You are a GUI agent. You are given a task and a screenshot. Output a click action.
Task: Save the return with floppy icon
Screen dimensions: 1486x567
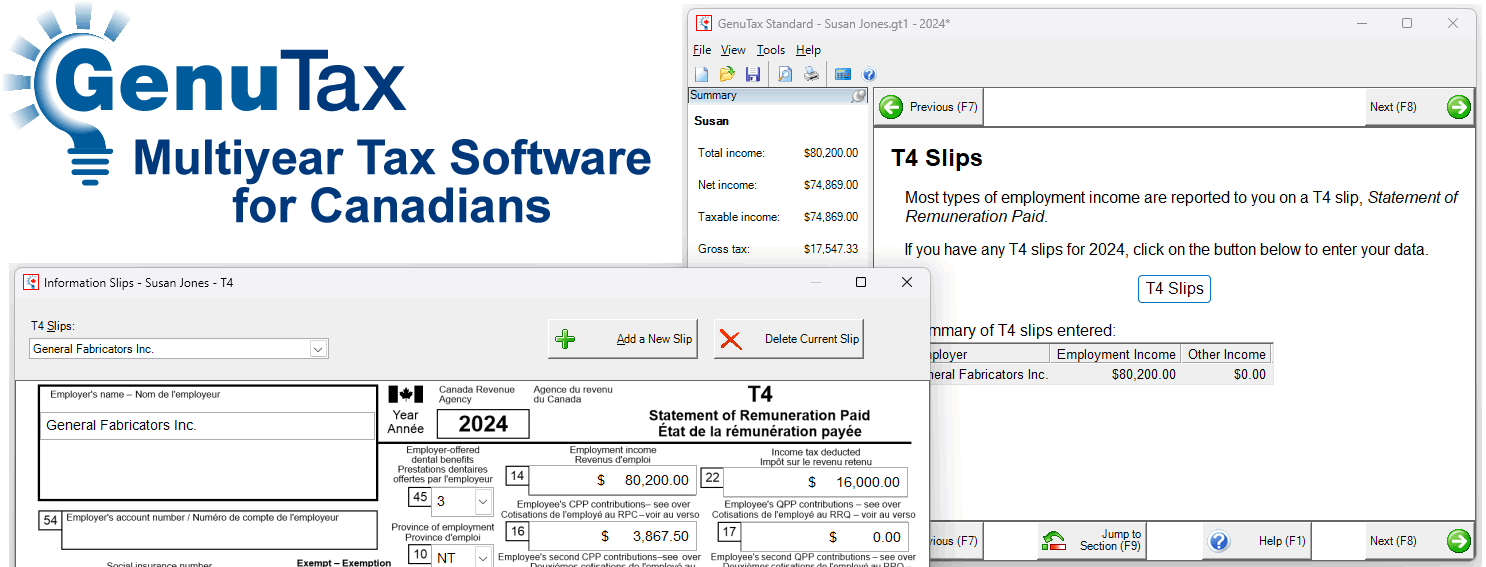[753, 74]
